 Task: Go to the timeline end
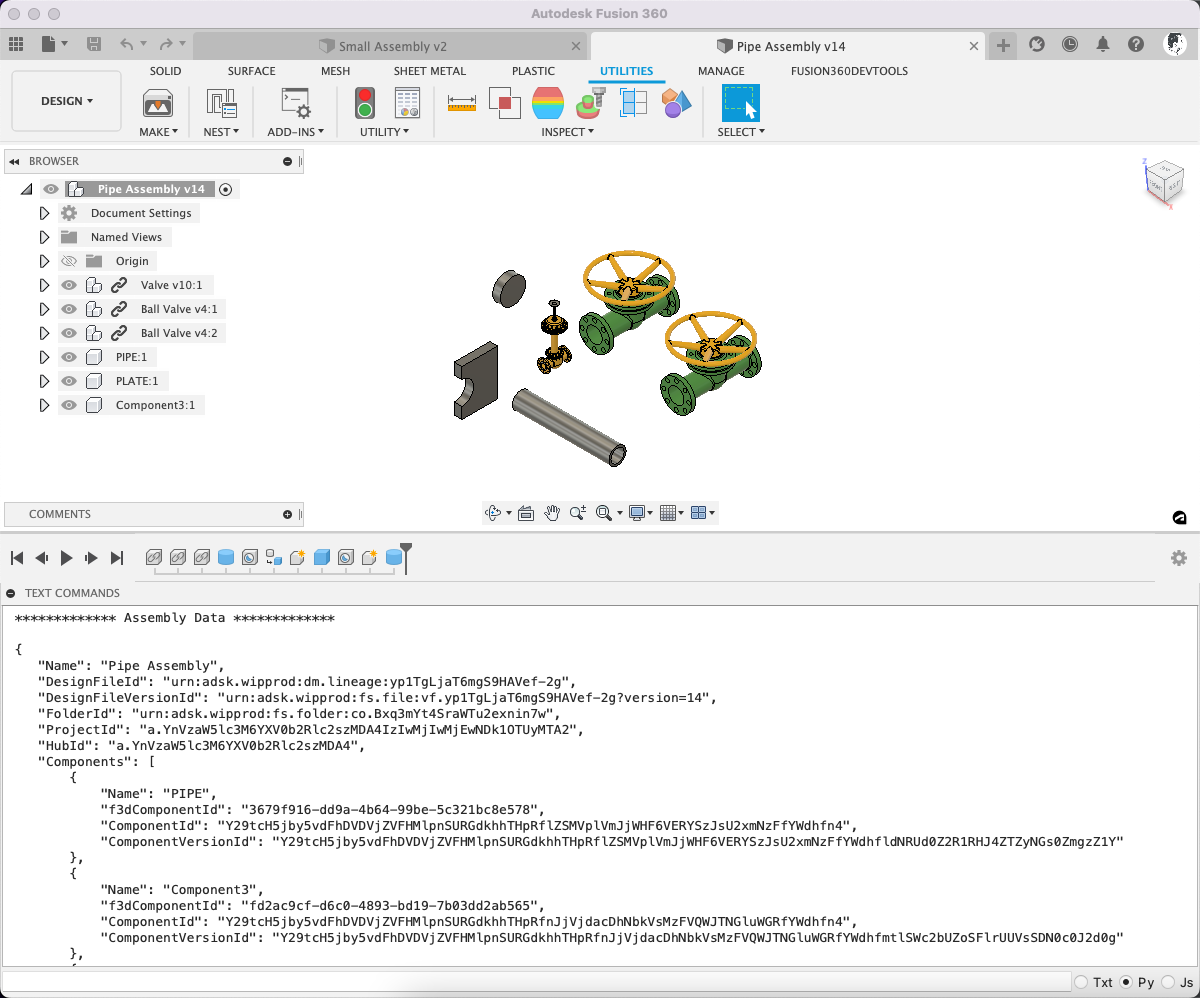pos(117,558)
